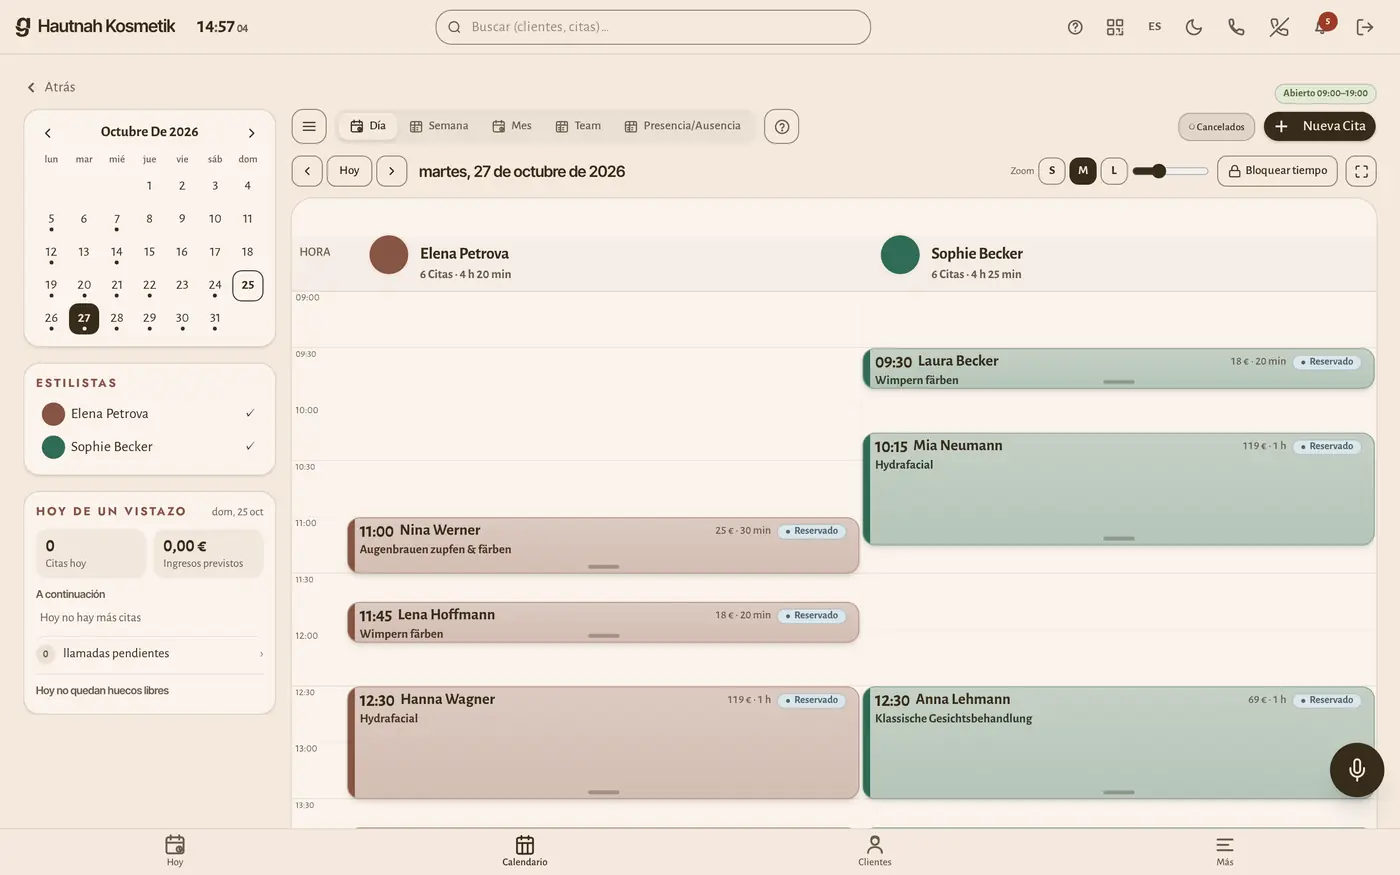This screenshot has height=875, width=1400.
Task: Enter fullscreen calendar view
Action: pos(1361,171)
